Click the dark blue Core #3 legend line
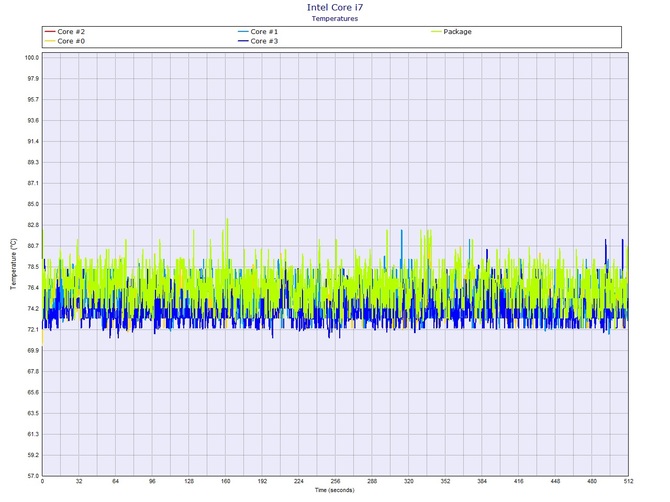Screen dimensions: 670x502 tap(243, 41)
